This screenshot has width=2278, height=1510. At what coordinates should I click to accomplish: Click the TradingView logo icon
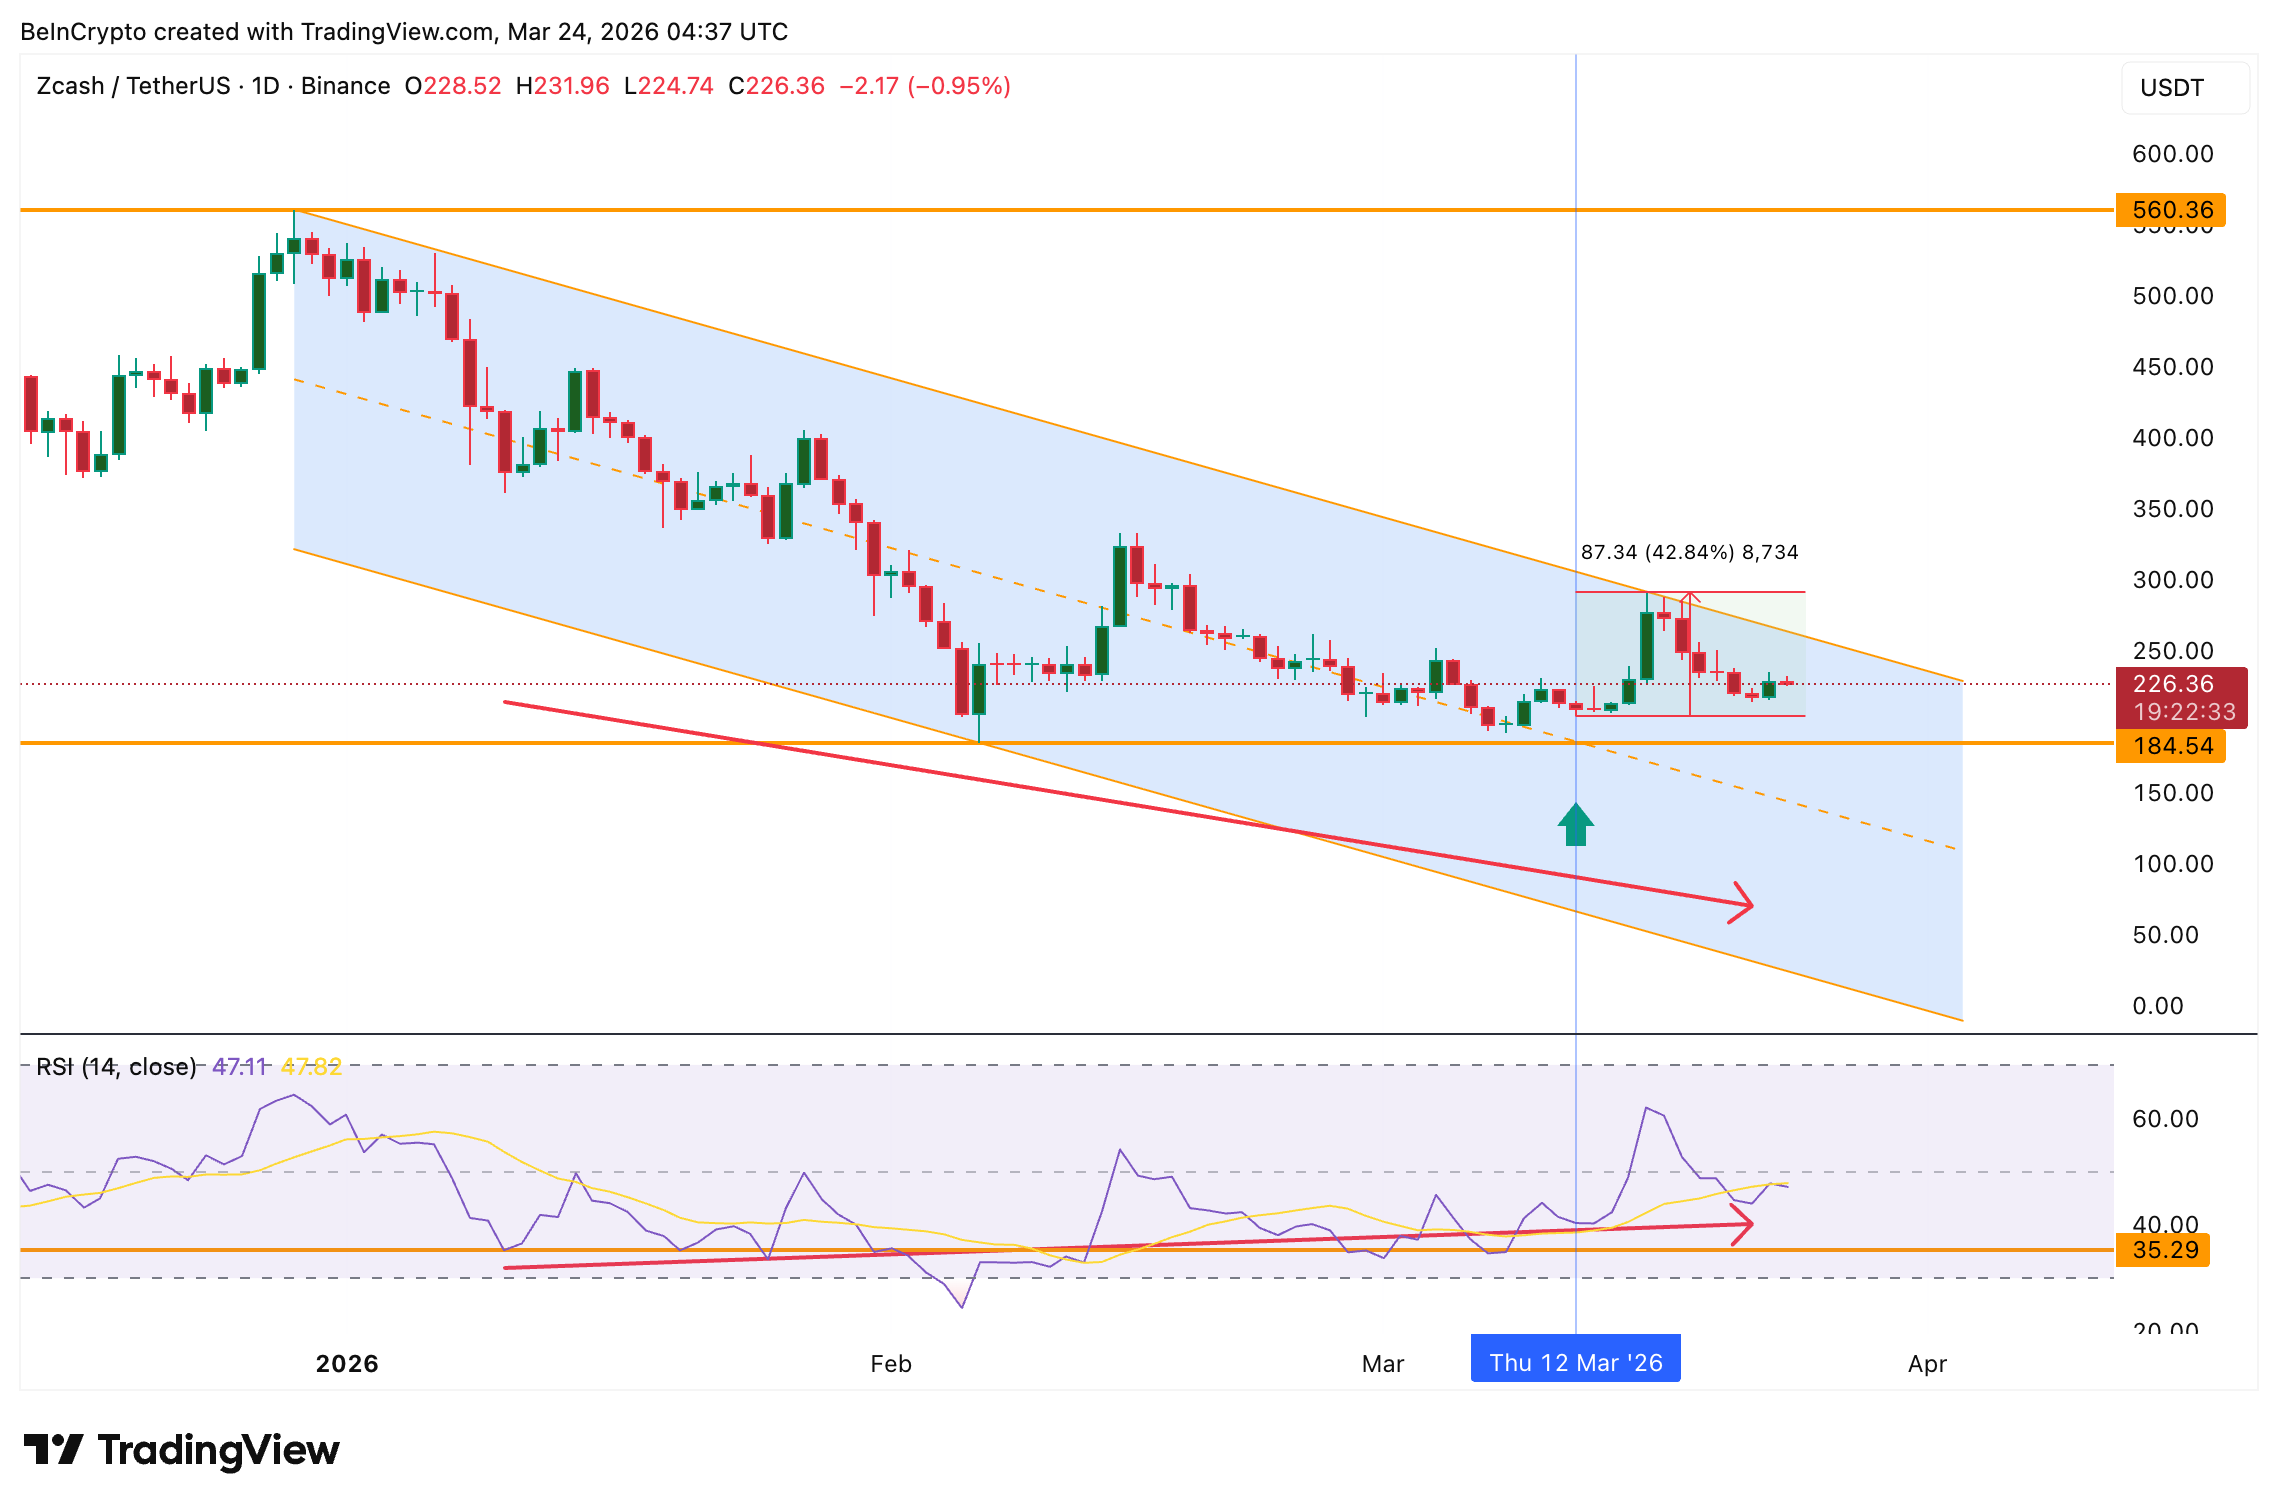tap(53, 1449)
